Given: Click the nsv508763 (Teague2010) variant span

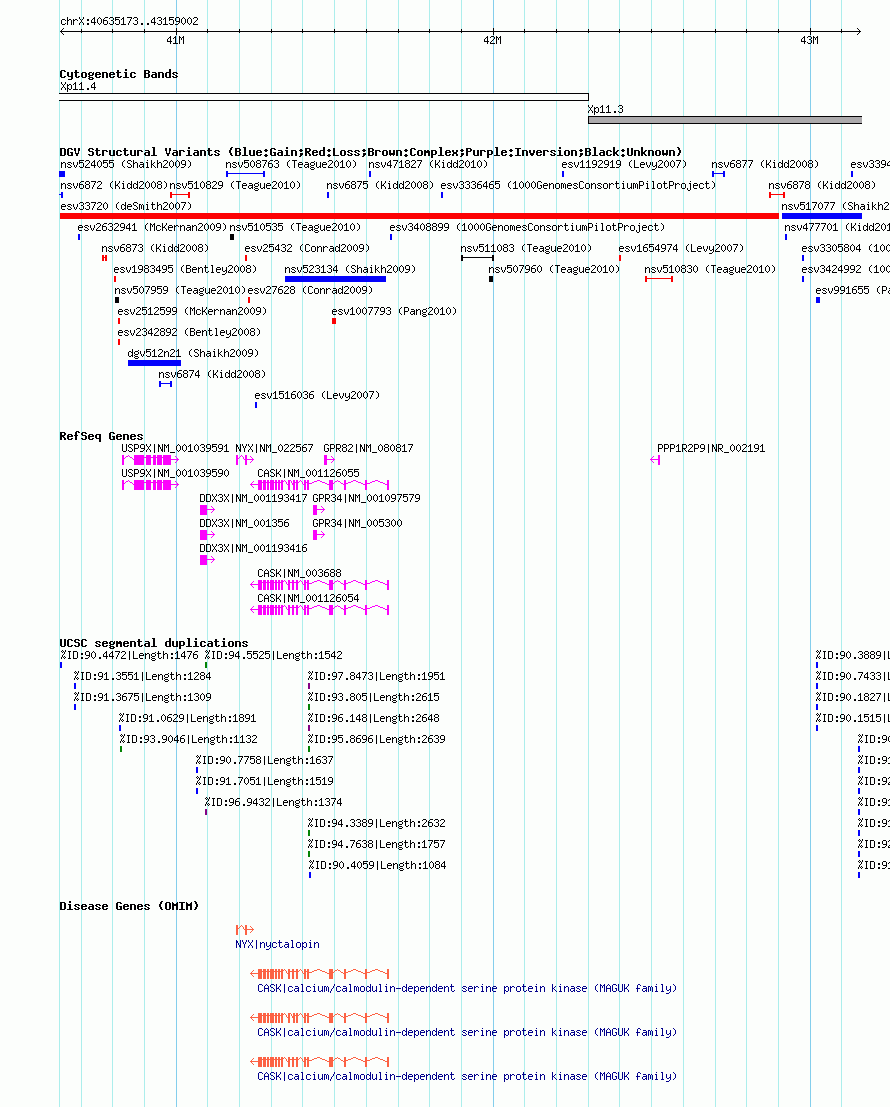Looking at the screenshot, I should [x=246, y=174].
